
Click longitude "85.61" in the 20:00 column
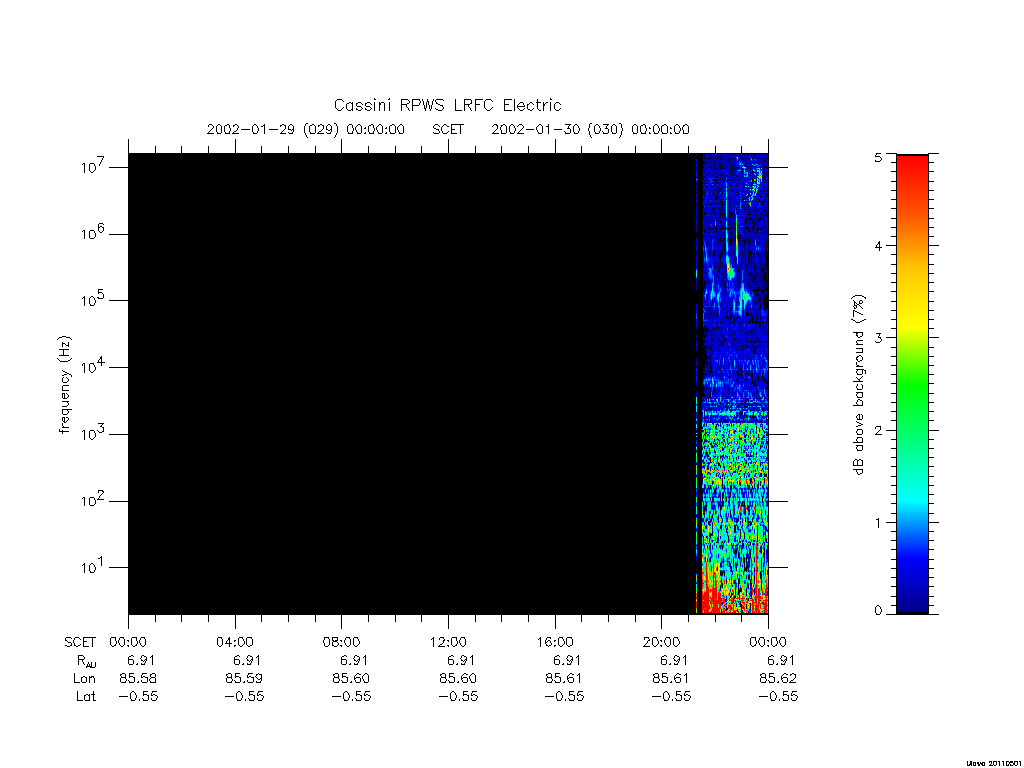pos(671,679)
